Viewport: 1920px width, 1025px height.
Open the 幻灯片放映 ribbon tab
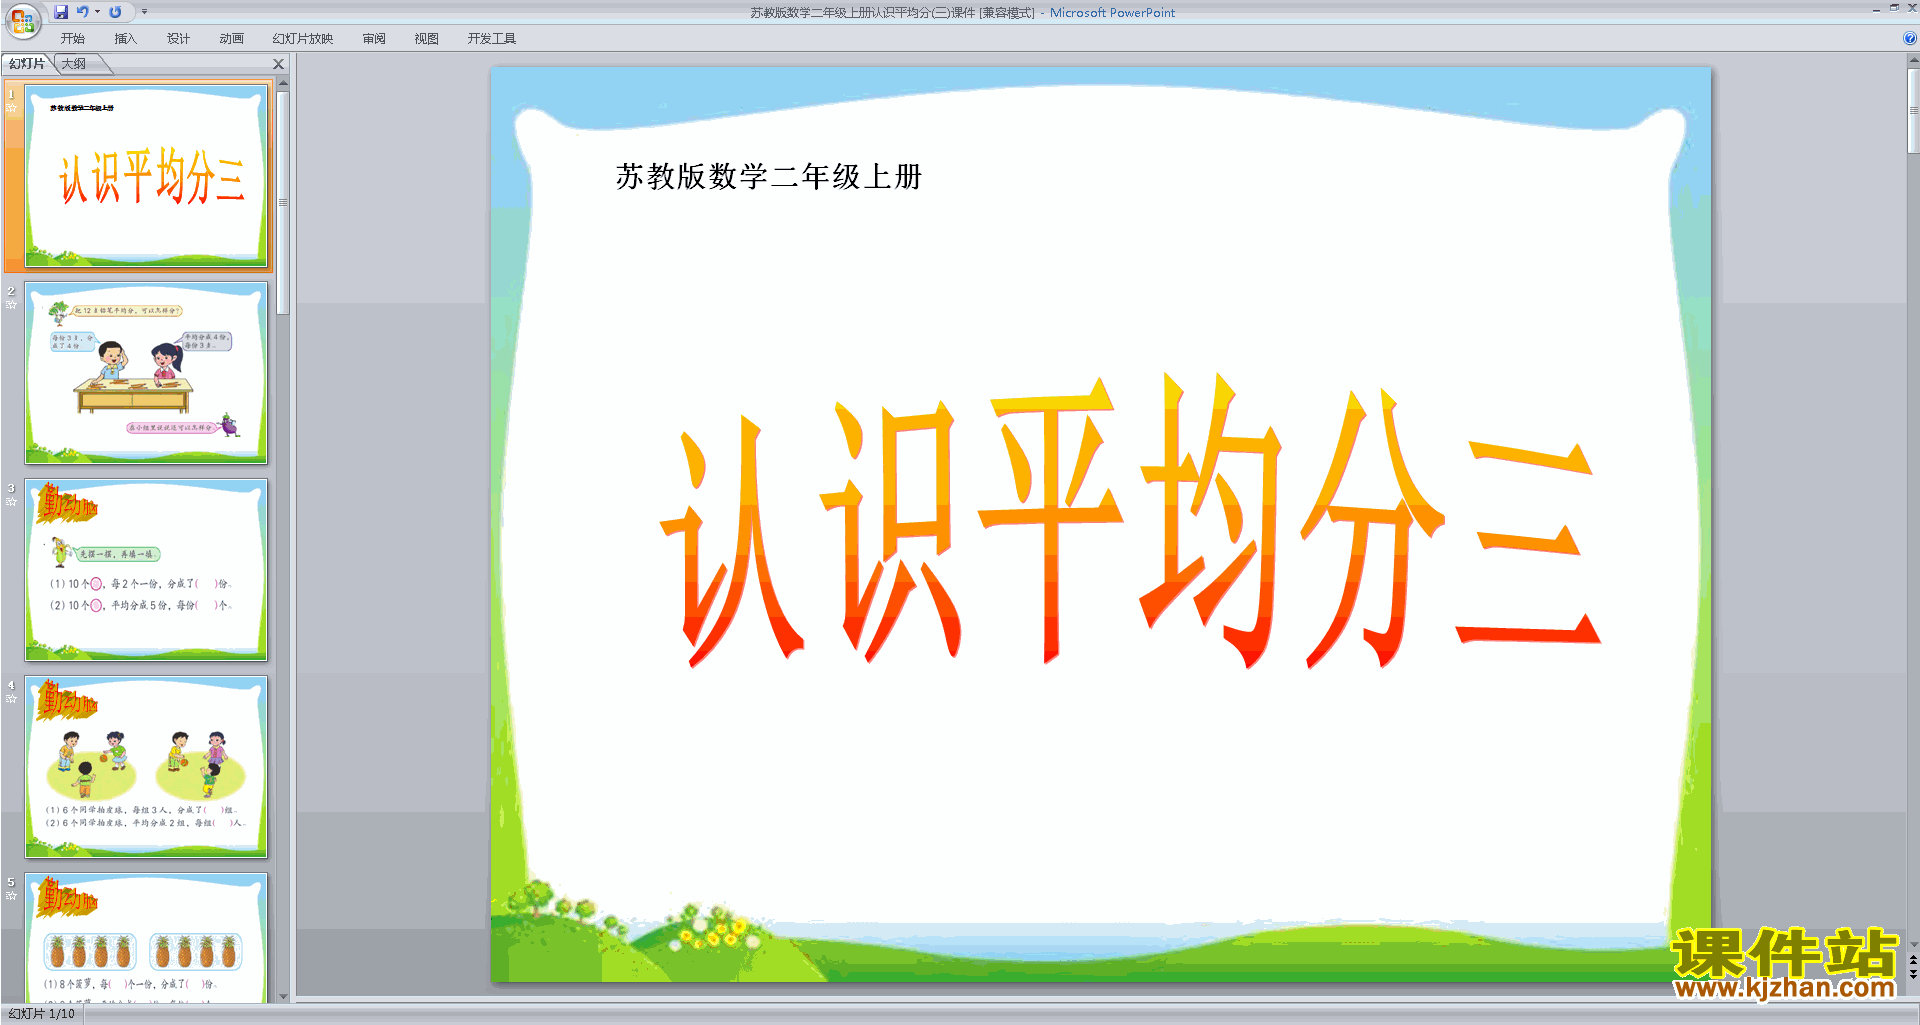(x=303, y=39)
